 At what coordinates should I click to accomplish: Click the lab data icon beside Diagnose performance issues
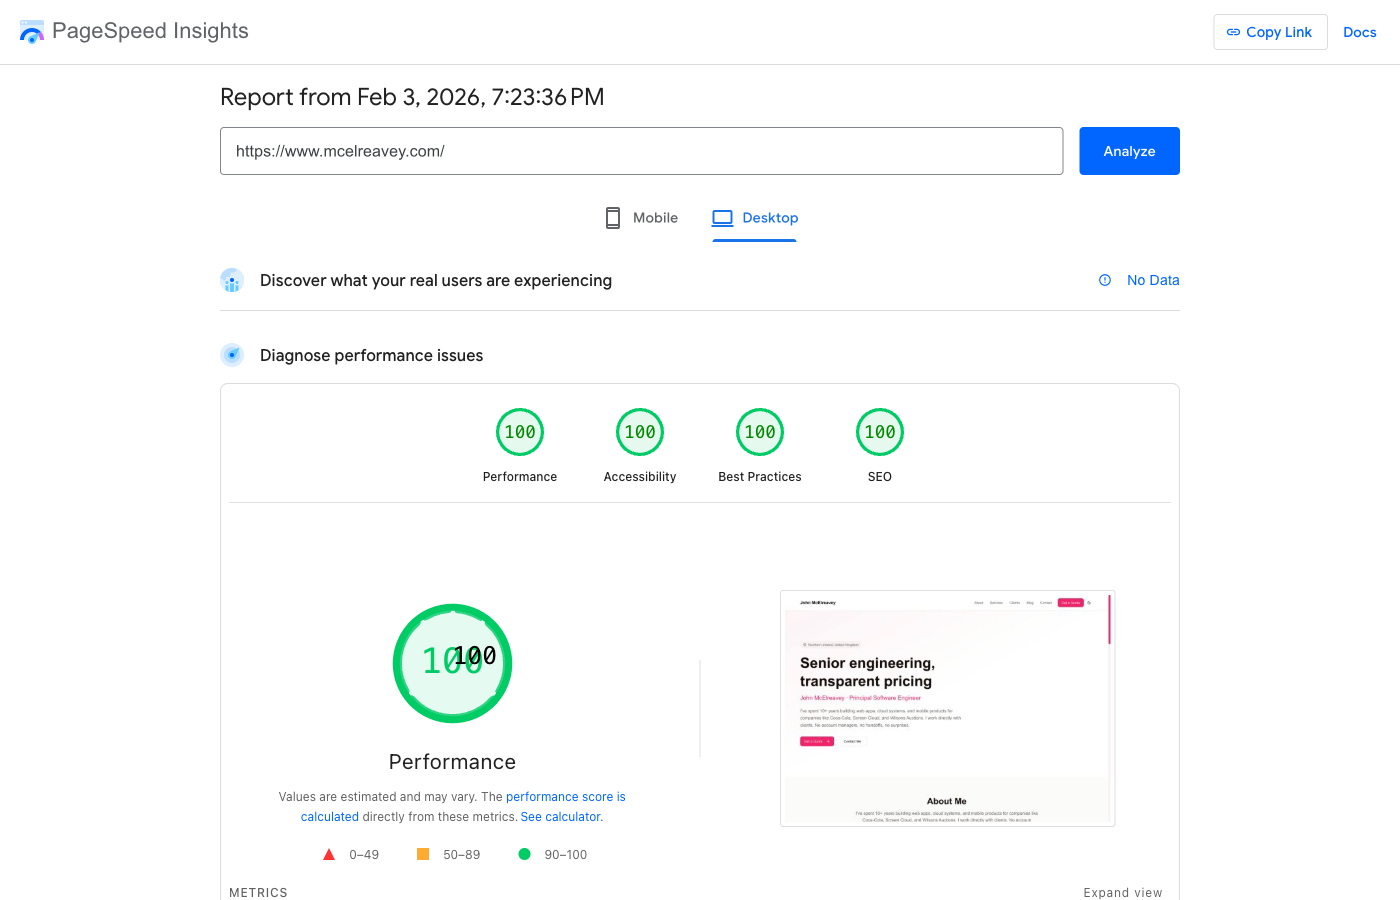click(232, 355)
